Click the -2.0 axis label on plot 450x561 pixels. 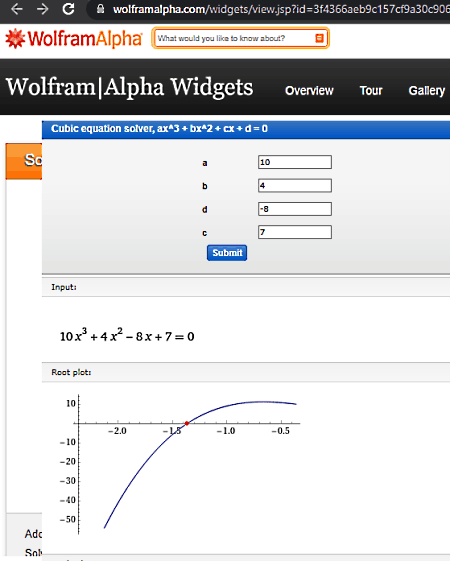117,431
